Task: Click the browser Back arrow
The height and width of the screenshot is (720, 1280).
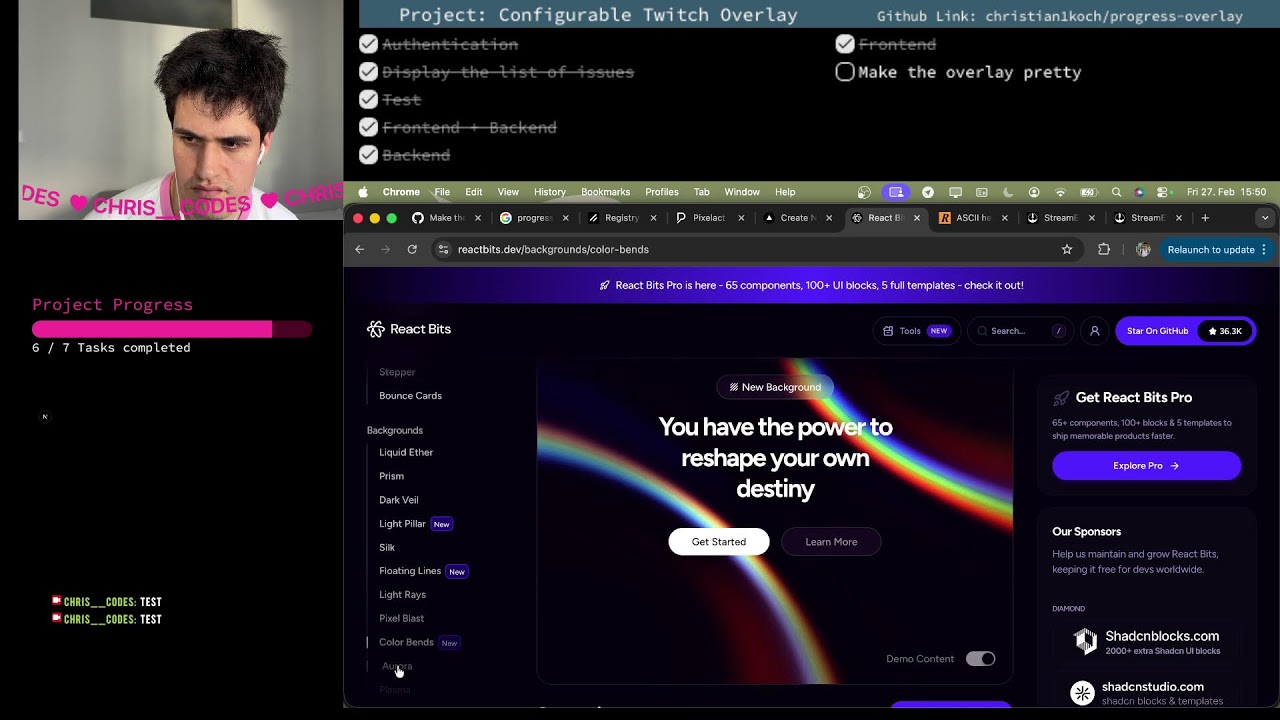Action: click(360, 249)
